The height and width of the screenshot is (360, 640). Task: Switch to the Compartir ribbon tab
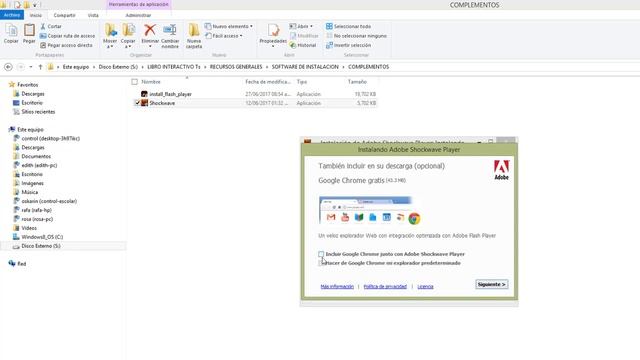[64, 15]
